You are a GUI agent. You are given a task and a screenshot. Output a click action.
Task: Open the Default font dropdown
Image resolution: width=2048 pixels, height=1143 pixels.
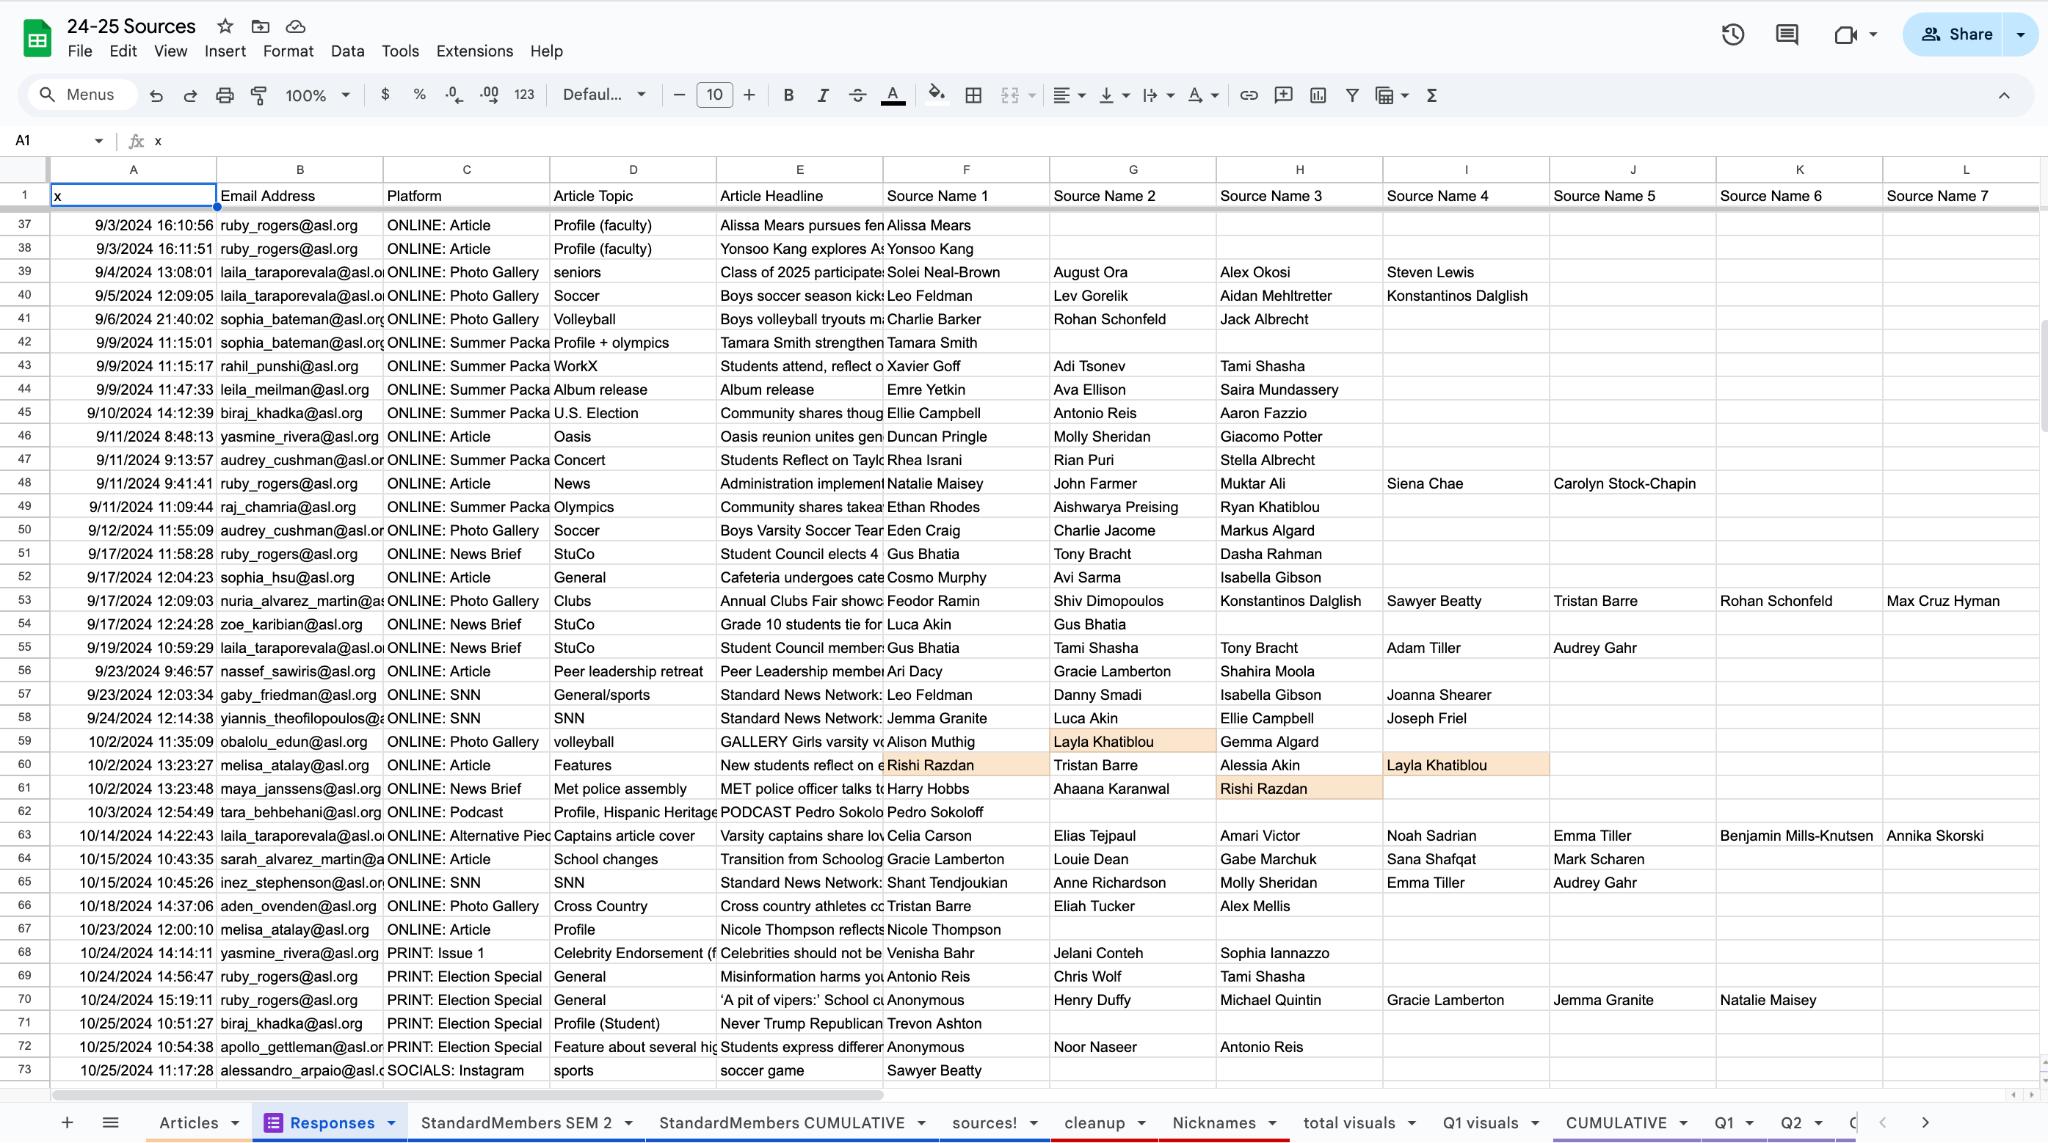click(603, 95)
